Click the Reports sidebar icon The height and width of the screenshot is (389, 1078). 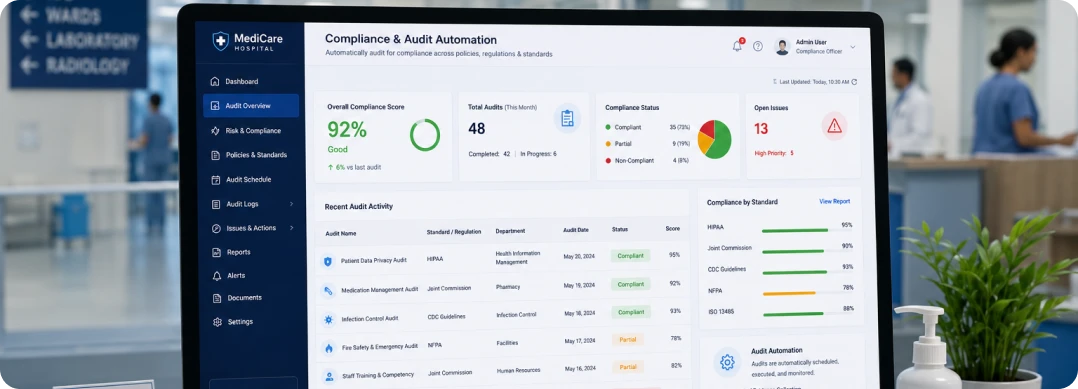(216, 252)
